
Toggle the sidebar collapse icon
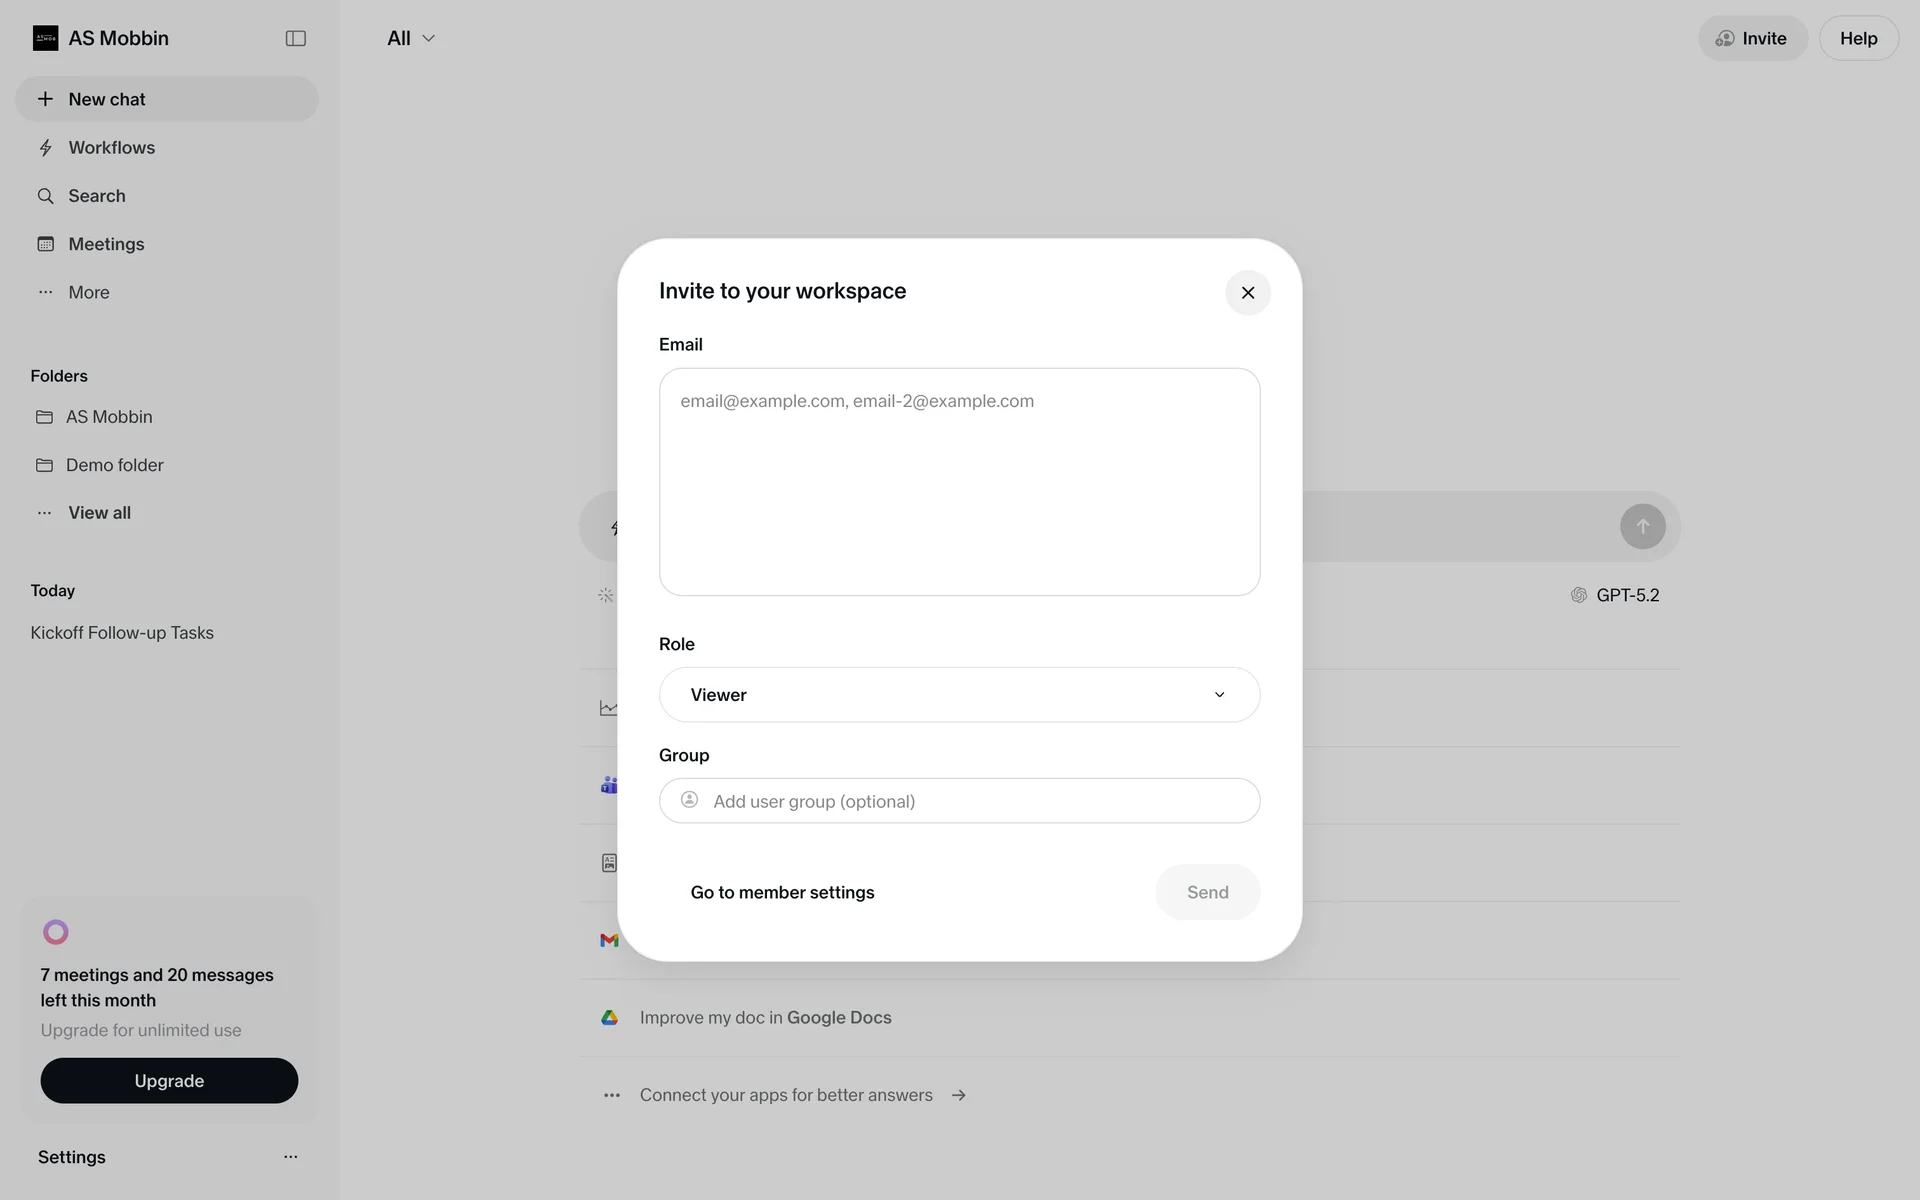tap(295, 38)
